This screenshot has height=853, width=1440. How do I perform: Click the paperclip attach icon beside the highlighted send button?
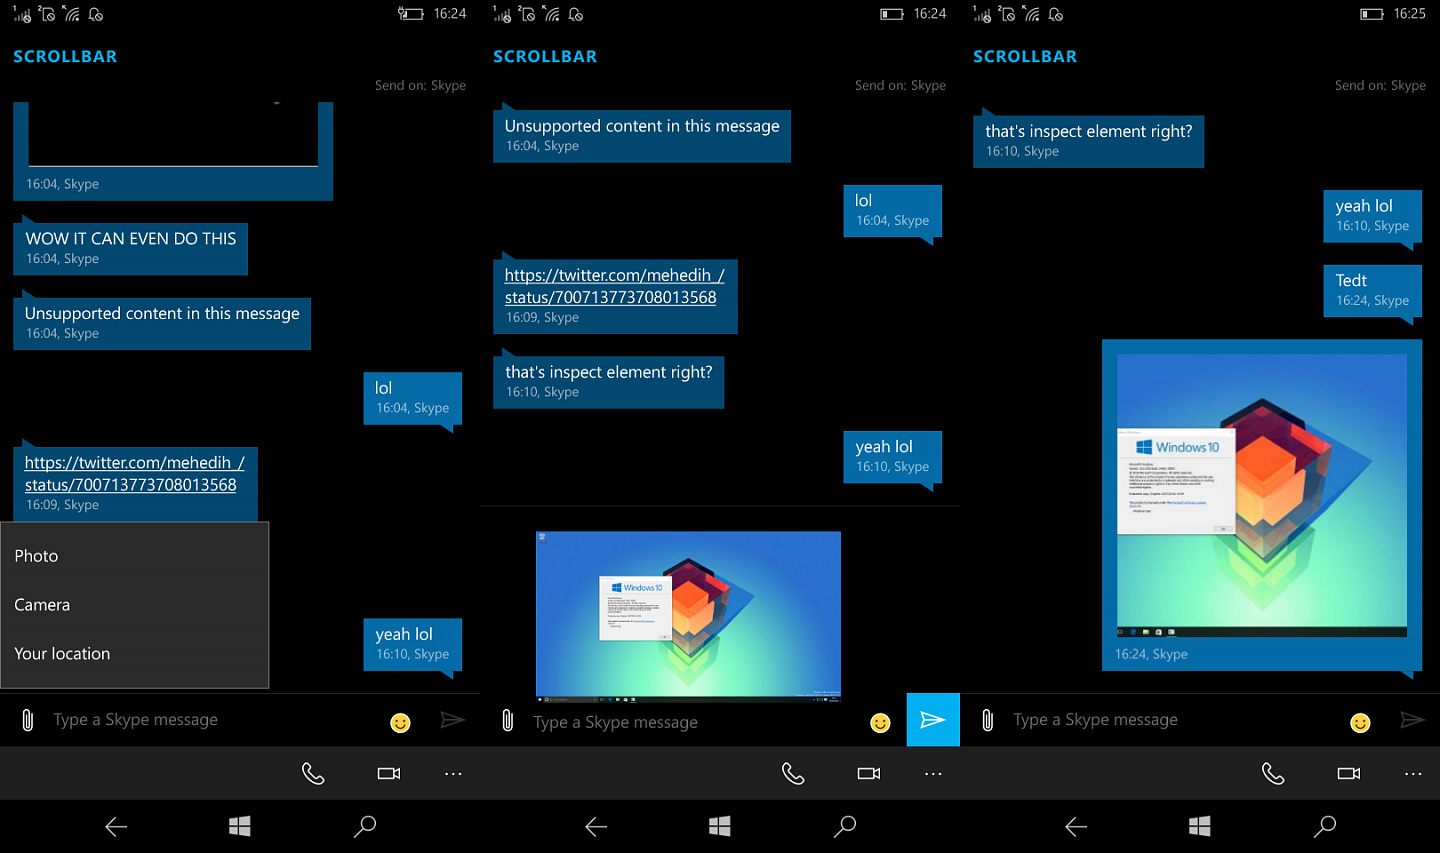pos(508,720)
